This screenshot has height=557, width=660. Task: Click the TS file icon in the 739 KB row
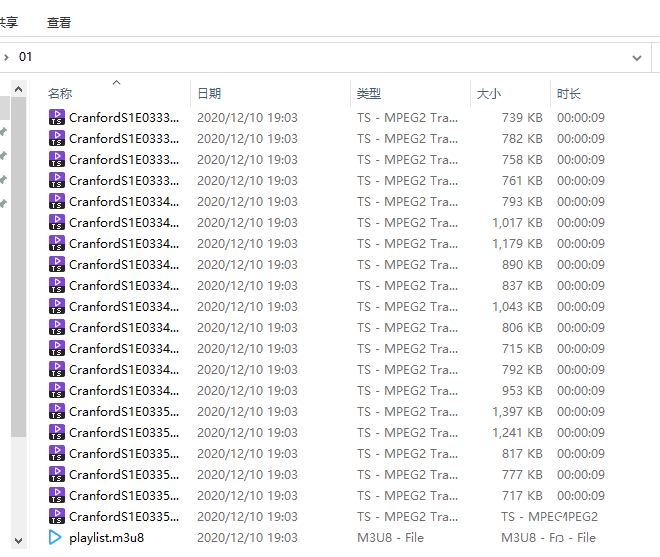point(57,117)
